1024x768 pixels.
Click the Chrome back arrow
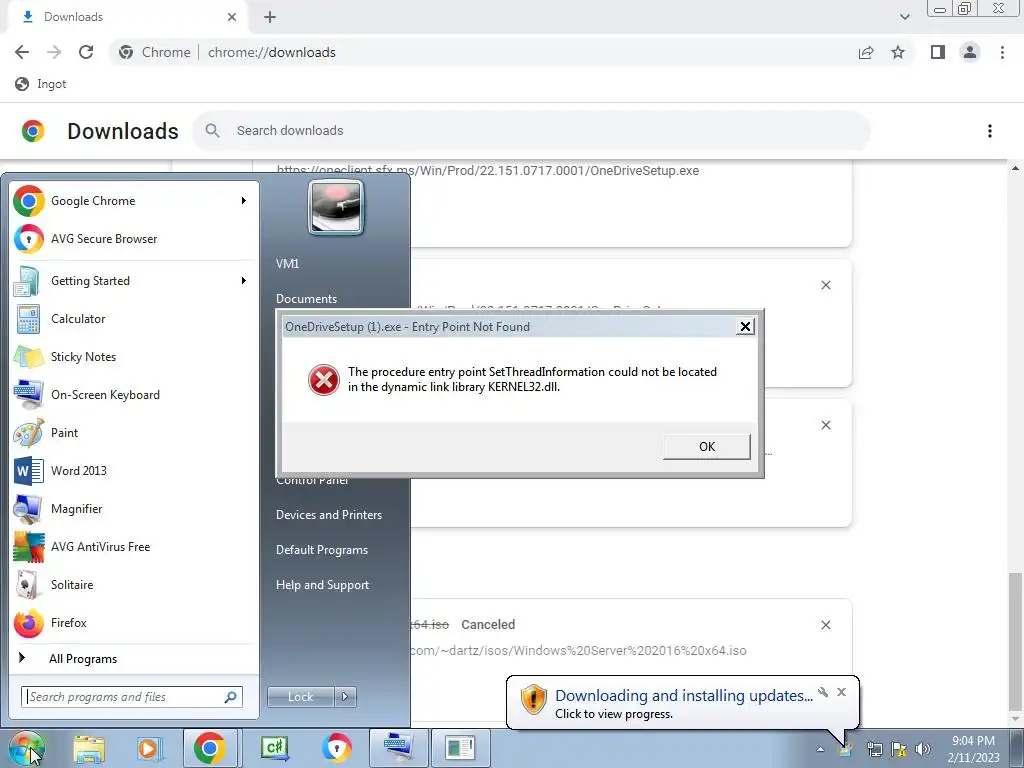click(x=22, y=52)
